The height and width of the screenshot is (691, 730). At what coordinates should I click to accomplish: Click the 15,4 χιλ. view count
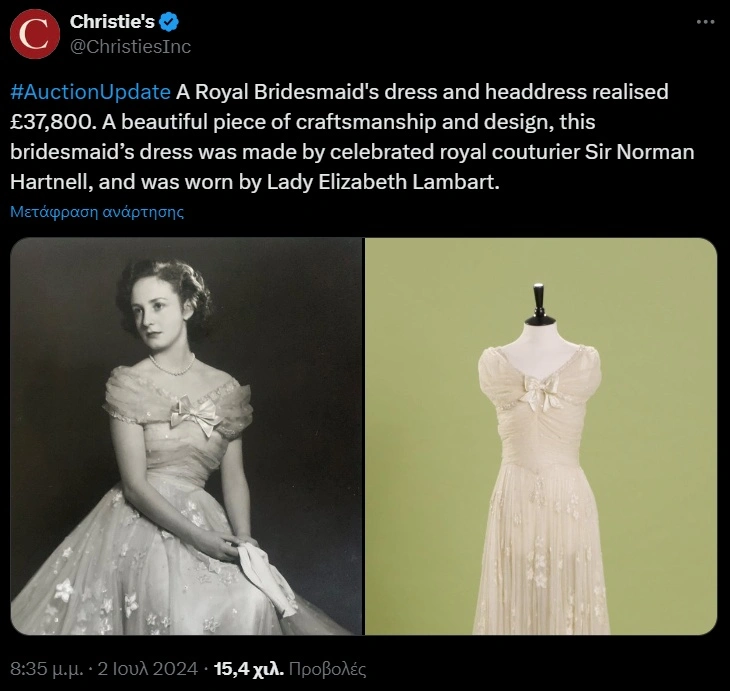249,669
